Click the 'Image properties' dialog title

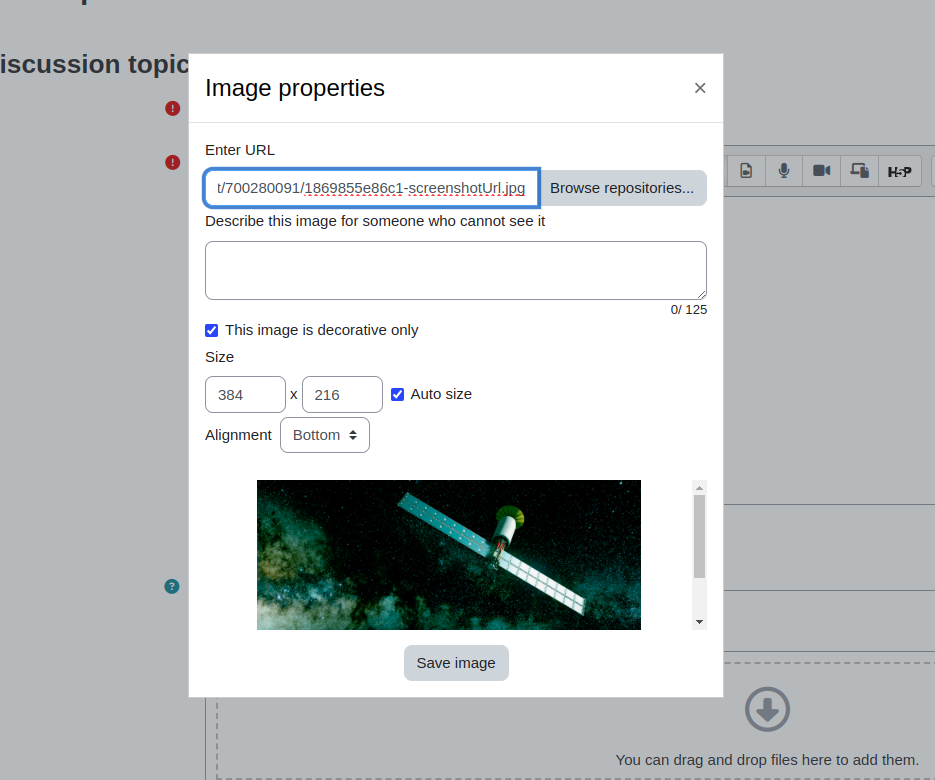click(x=295, y=88)
